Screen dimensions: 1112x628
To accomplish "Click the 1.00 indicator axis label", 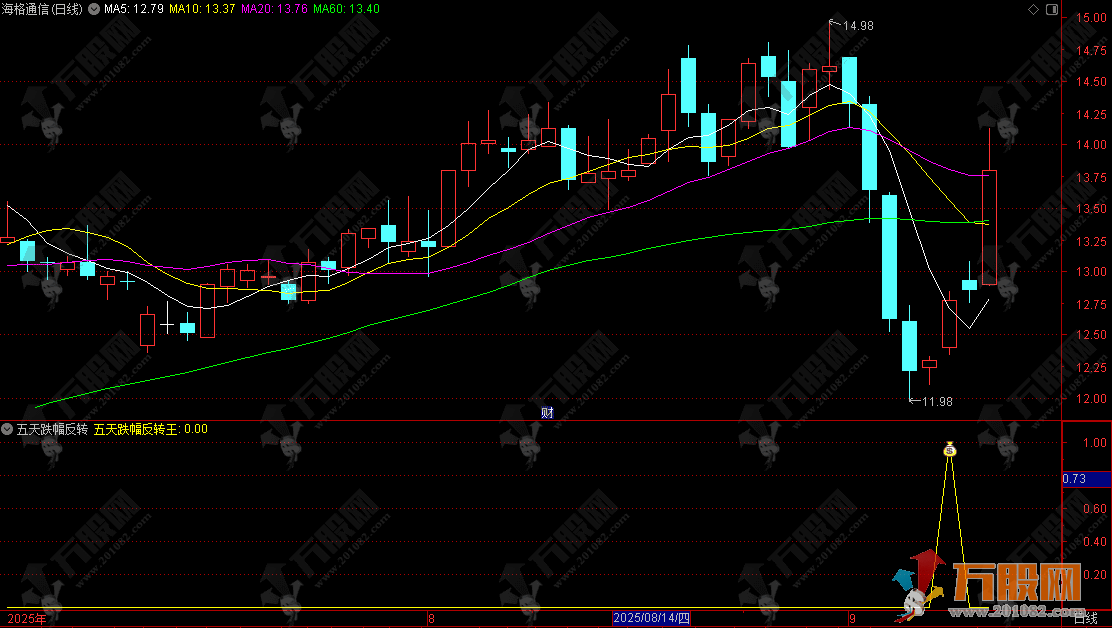I will (1094, 442).
